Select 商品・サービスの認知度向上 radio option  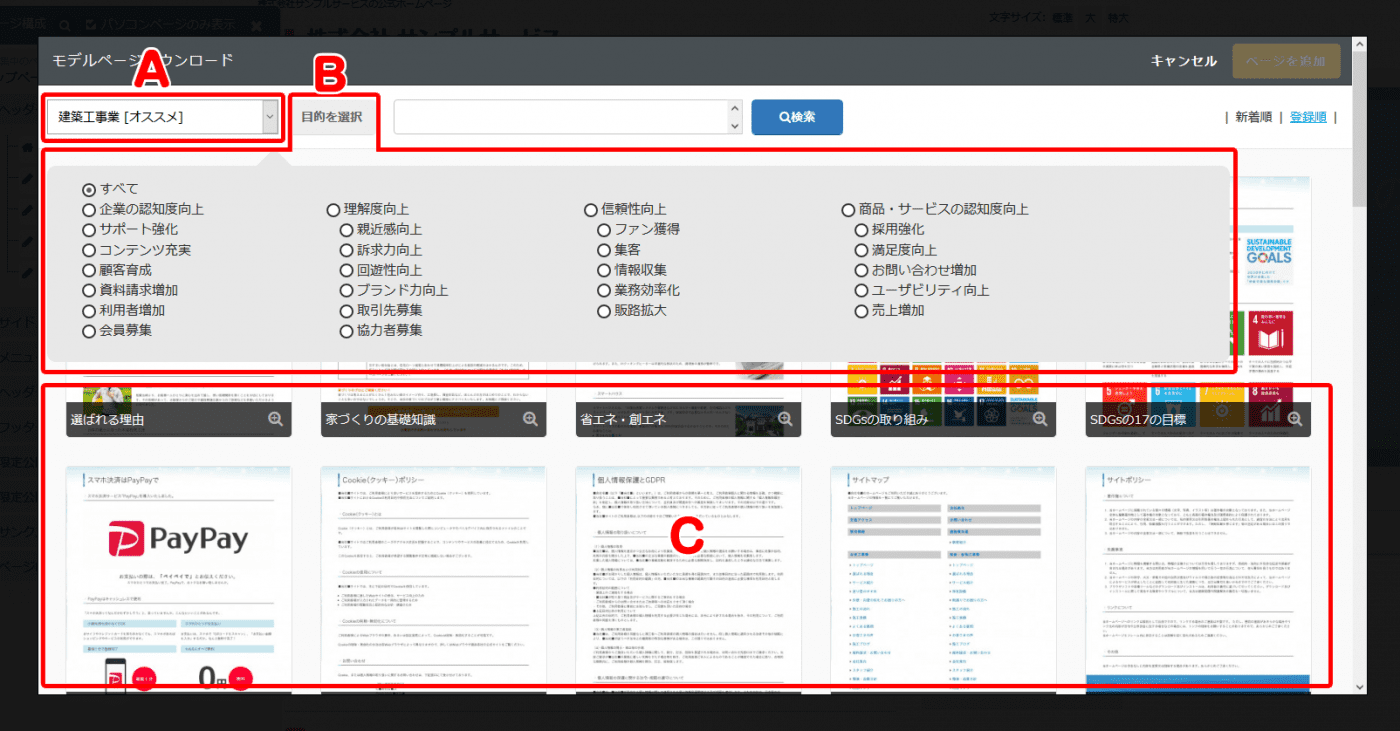click(x=849, y=210)
